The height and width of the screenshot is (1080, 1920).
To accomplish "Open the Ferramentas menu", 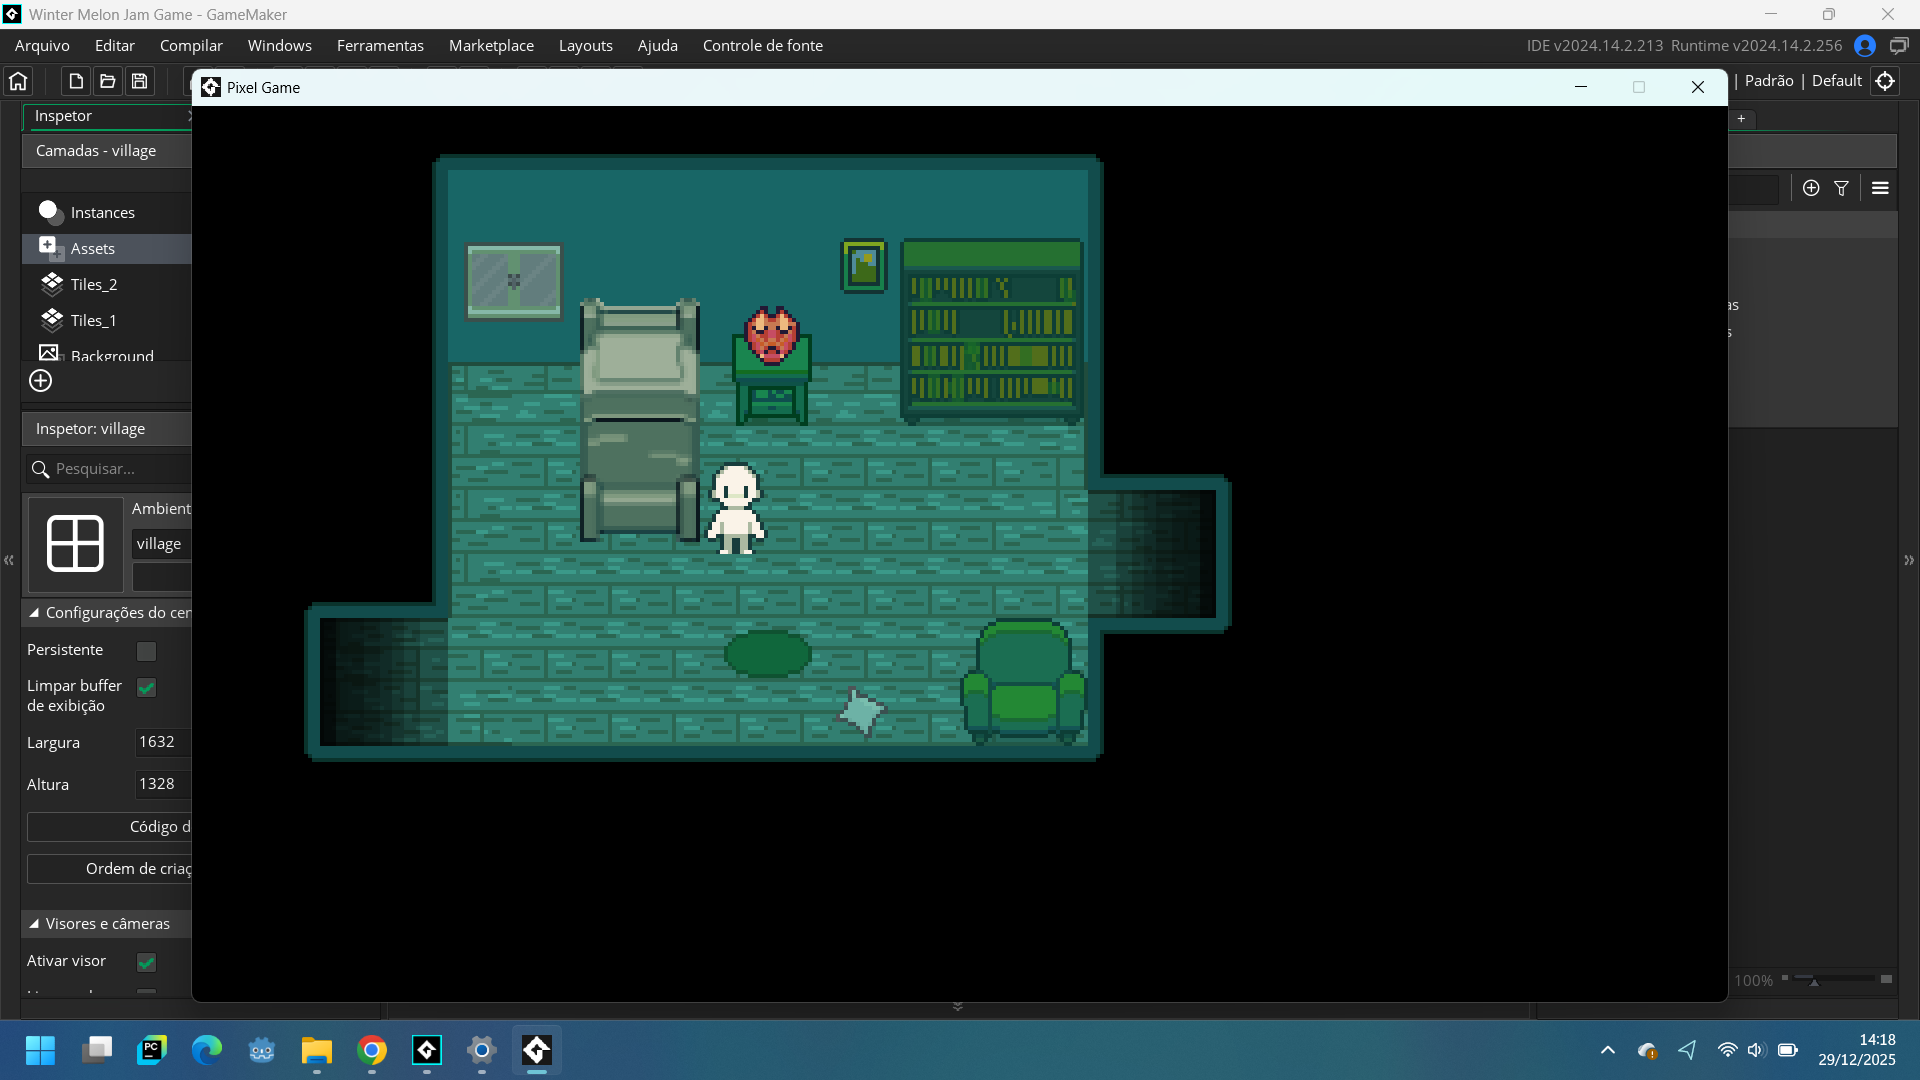I will coord(380,46).
